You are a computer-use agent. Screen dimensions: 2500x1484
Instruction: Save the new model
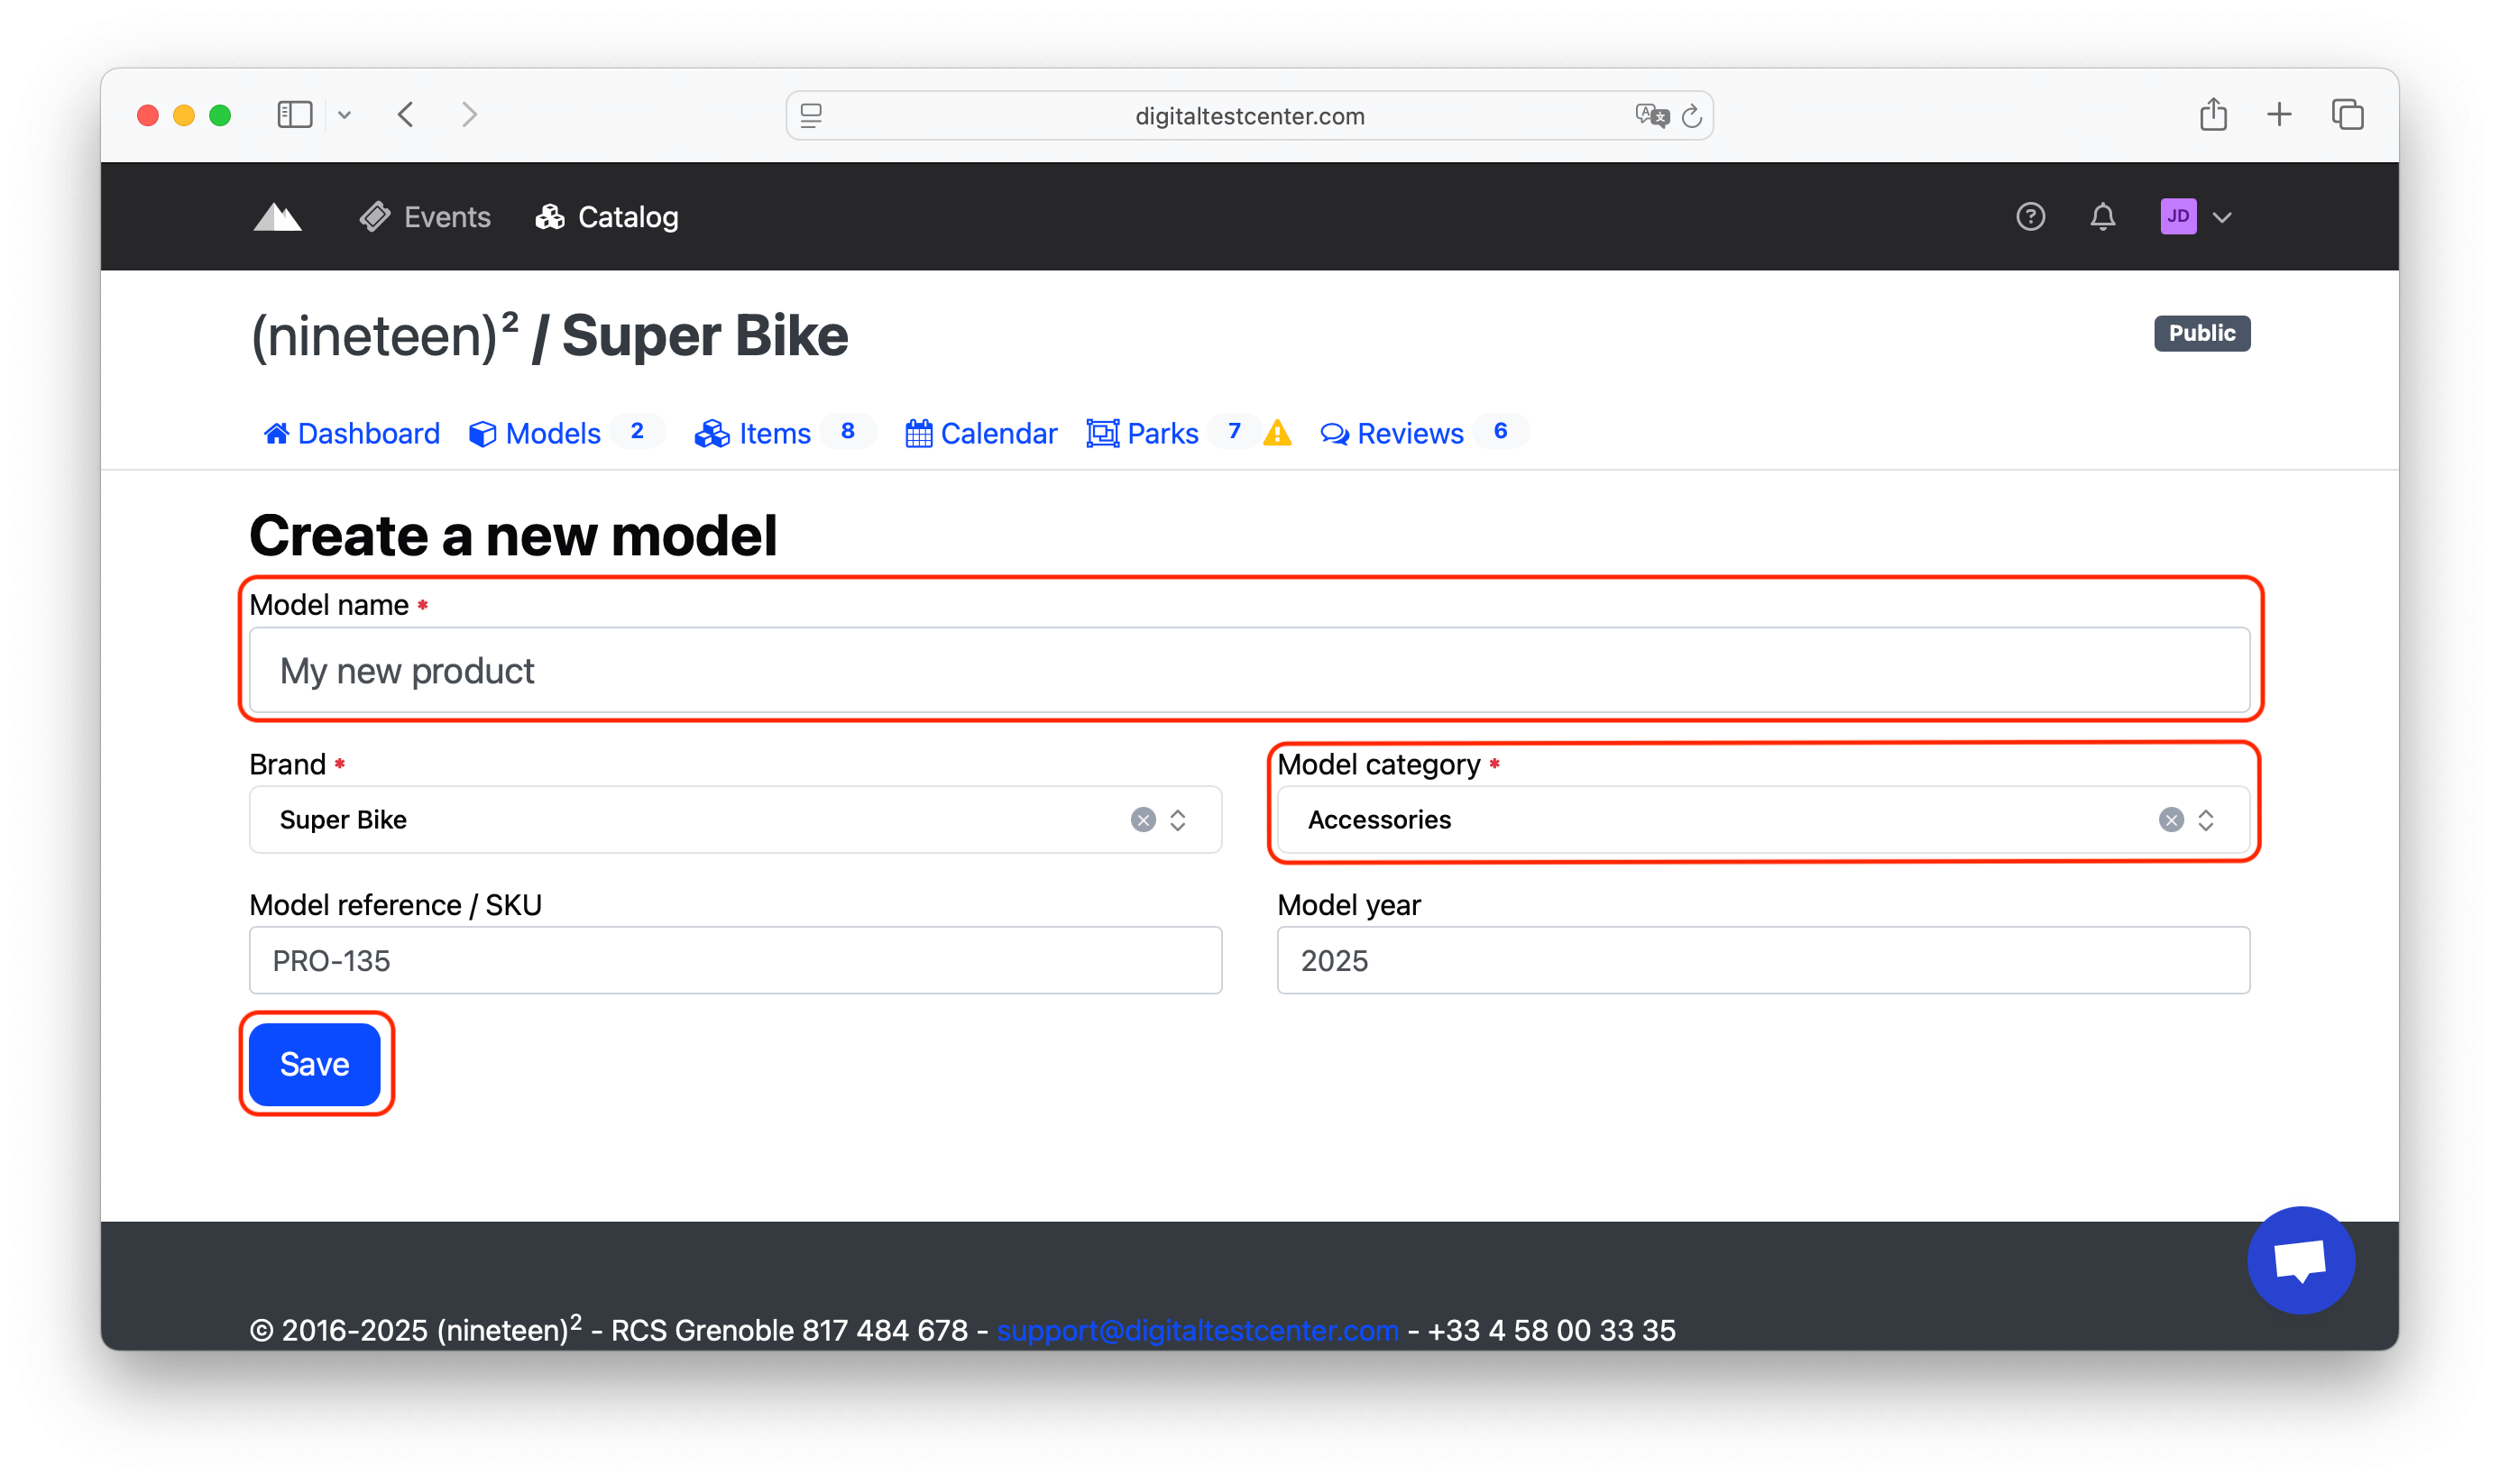(x=314, y=1064)
